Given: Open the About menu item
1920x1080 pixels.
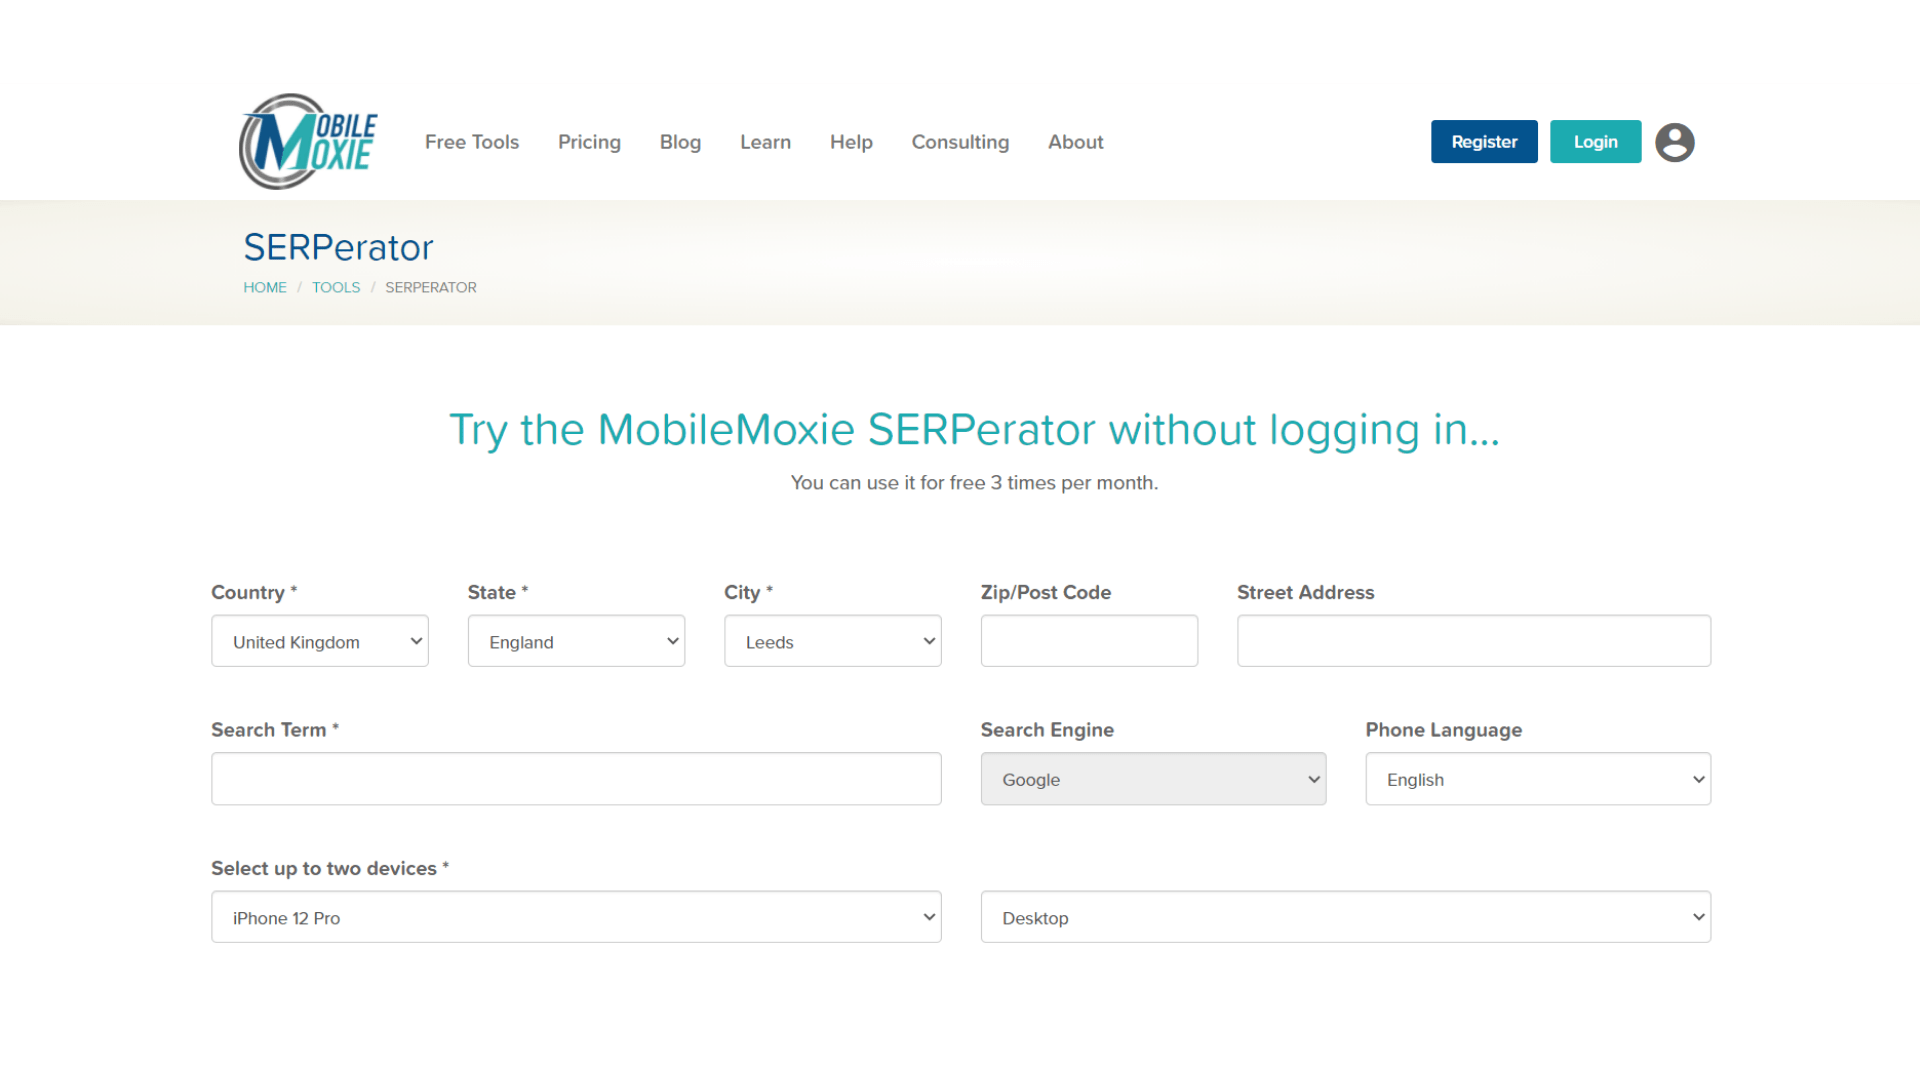Looking at the screenshot, I should click(1075, 142).
